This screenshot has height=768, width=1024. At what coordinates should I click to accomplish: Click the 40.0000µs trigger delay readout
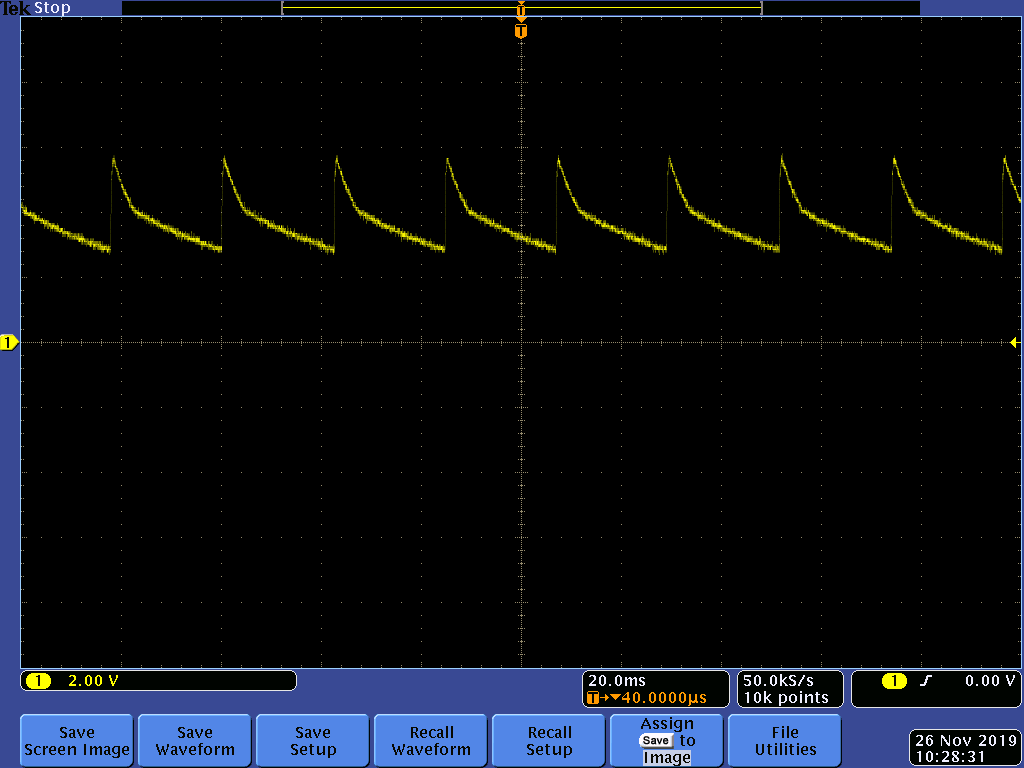pyautogui.click(x=664, y=698)
